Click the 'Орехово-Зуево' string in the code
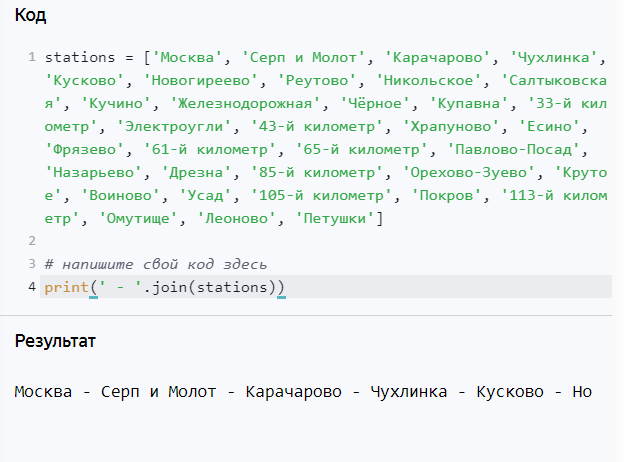This screenshot has width=624, height=462. (x=468, y=173)
